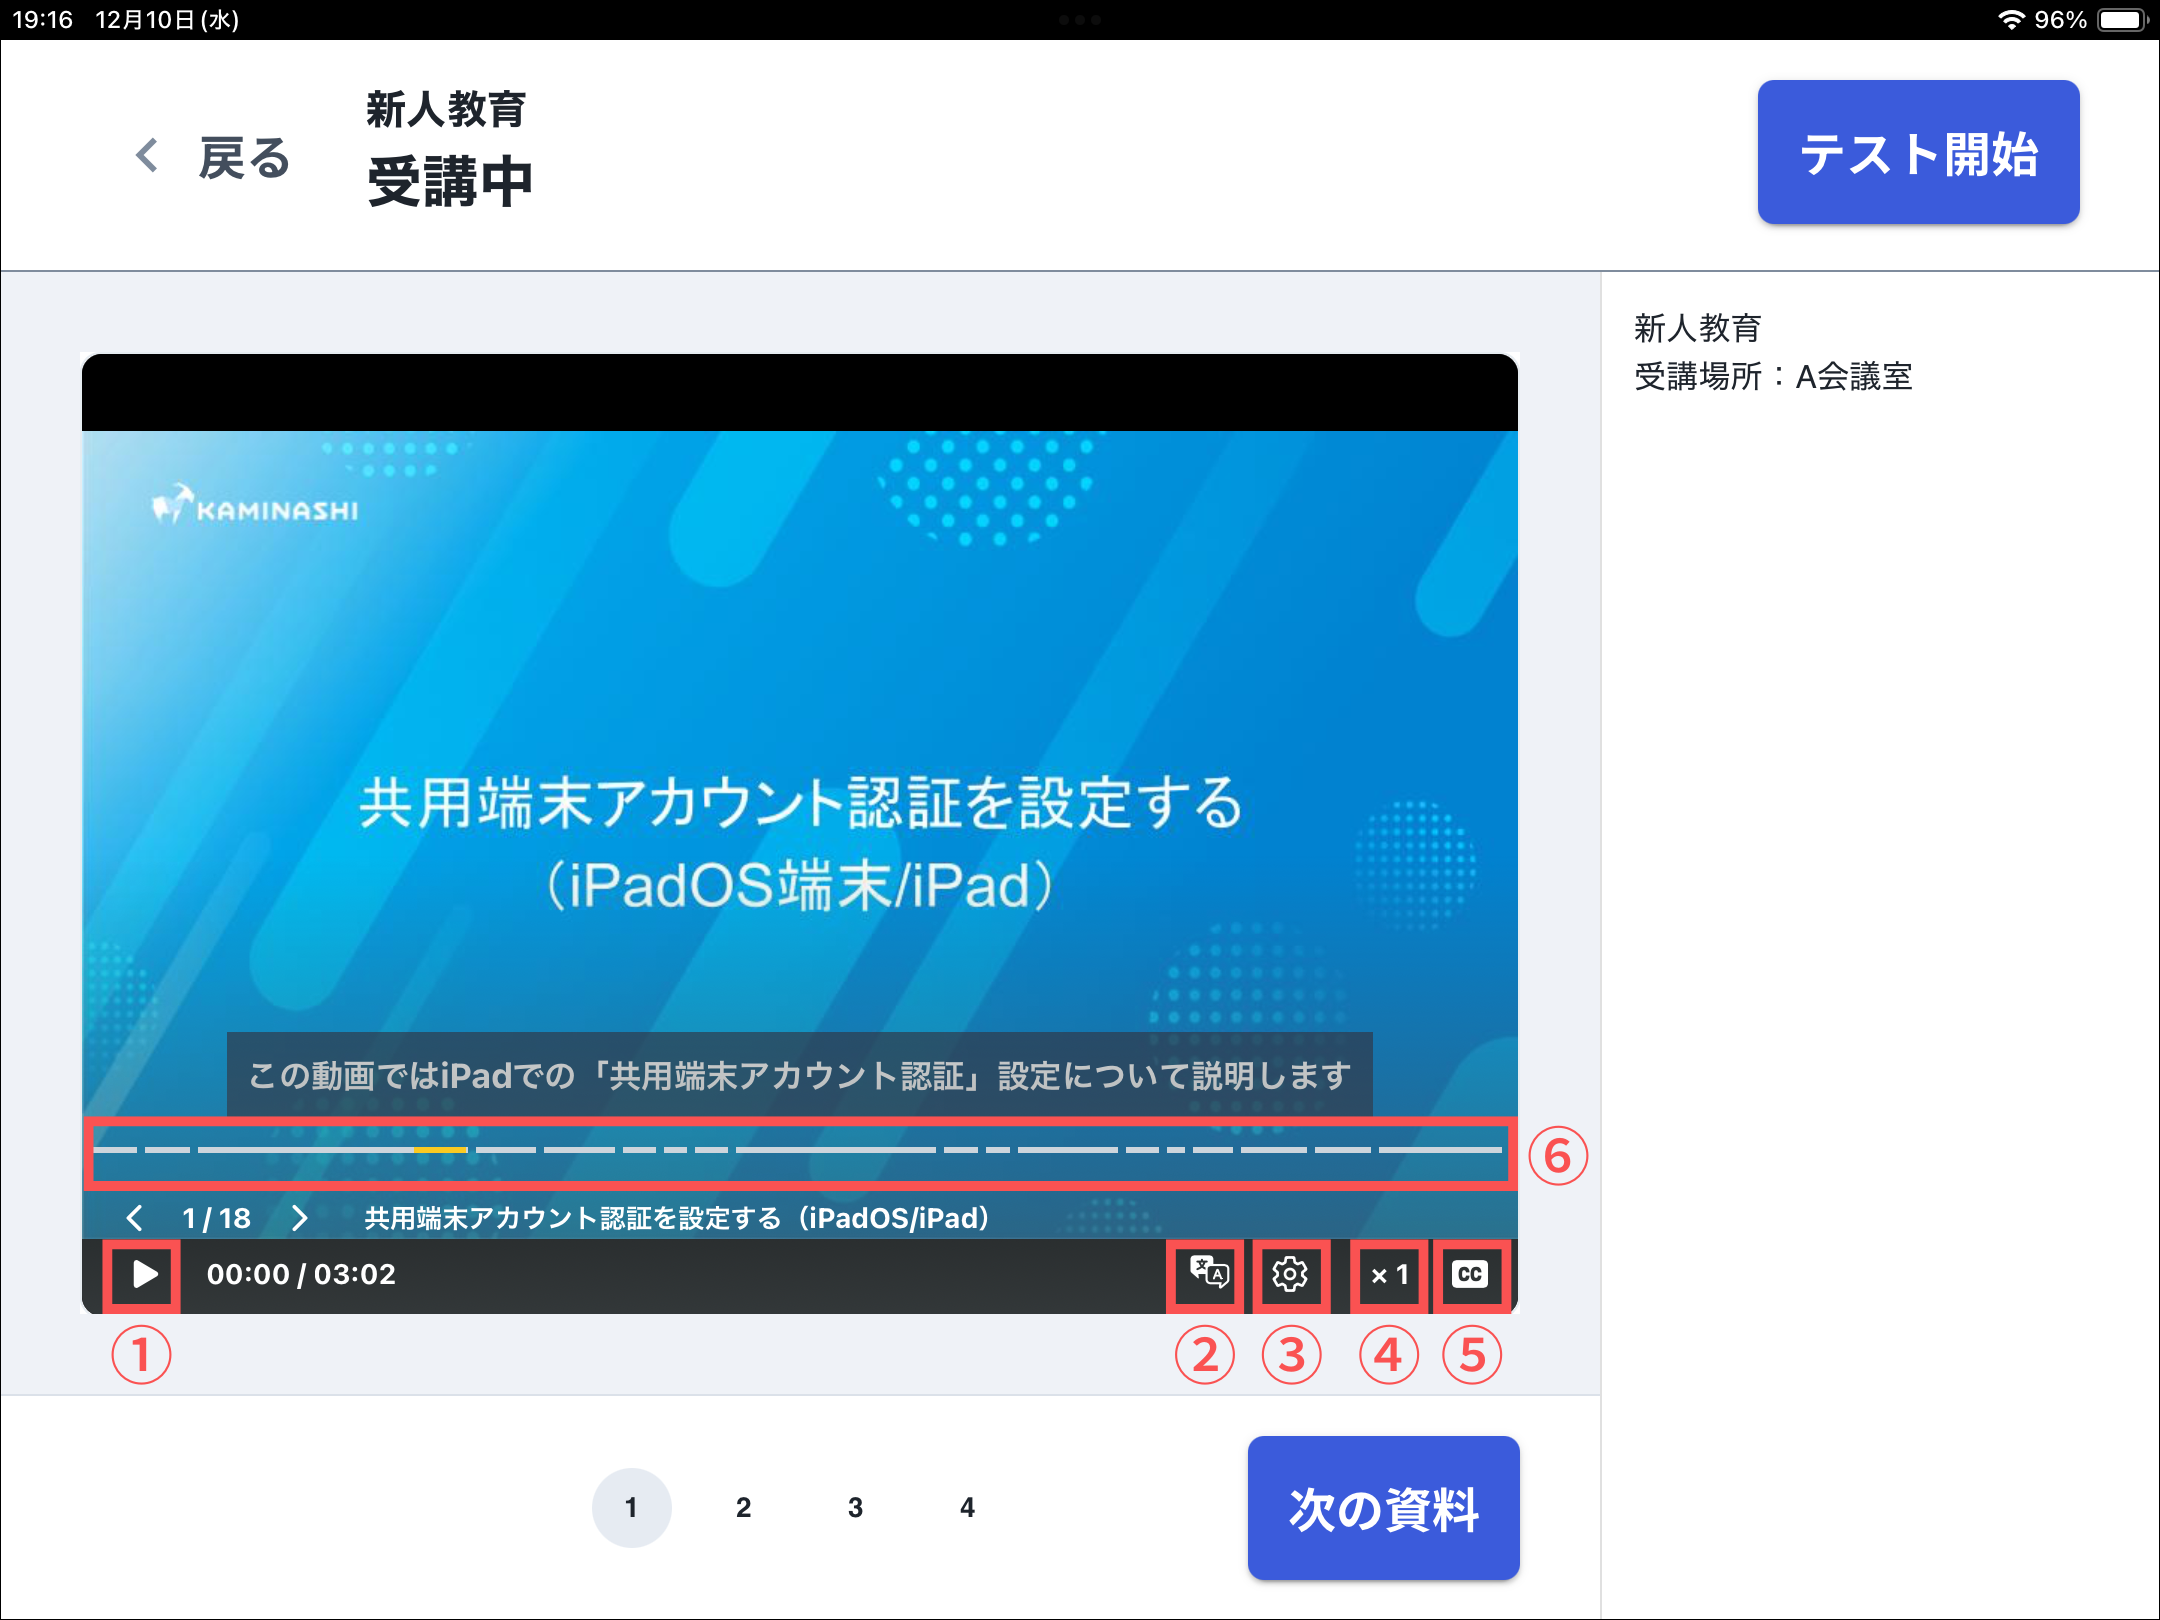Seek to the last segment of progress bar

point(1440,1150)
